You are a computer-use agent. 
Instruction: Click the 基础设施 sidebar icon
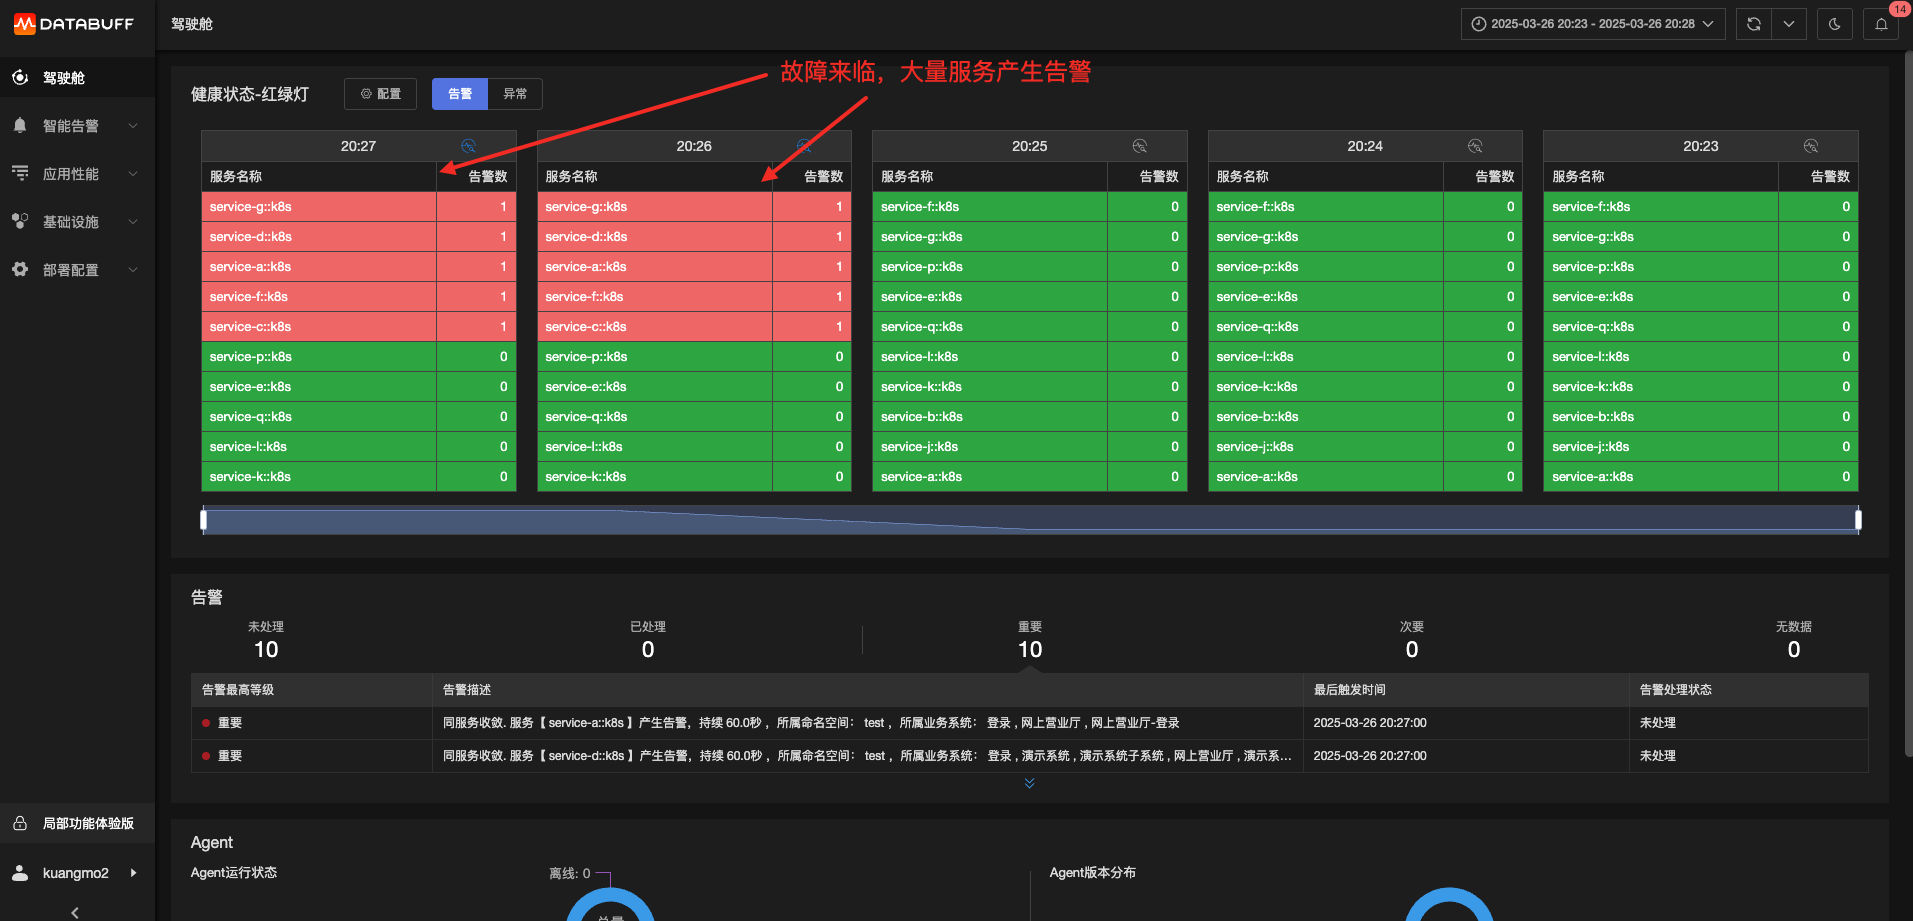(20, 221)
